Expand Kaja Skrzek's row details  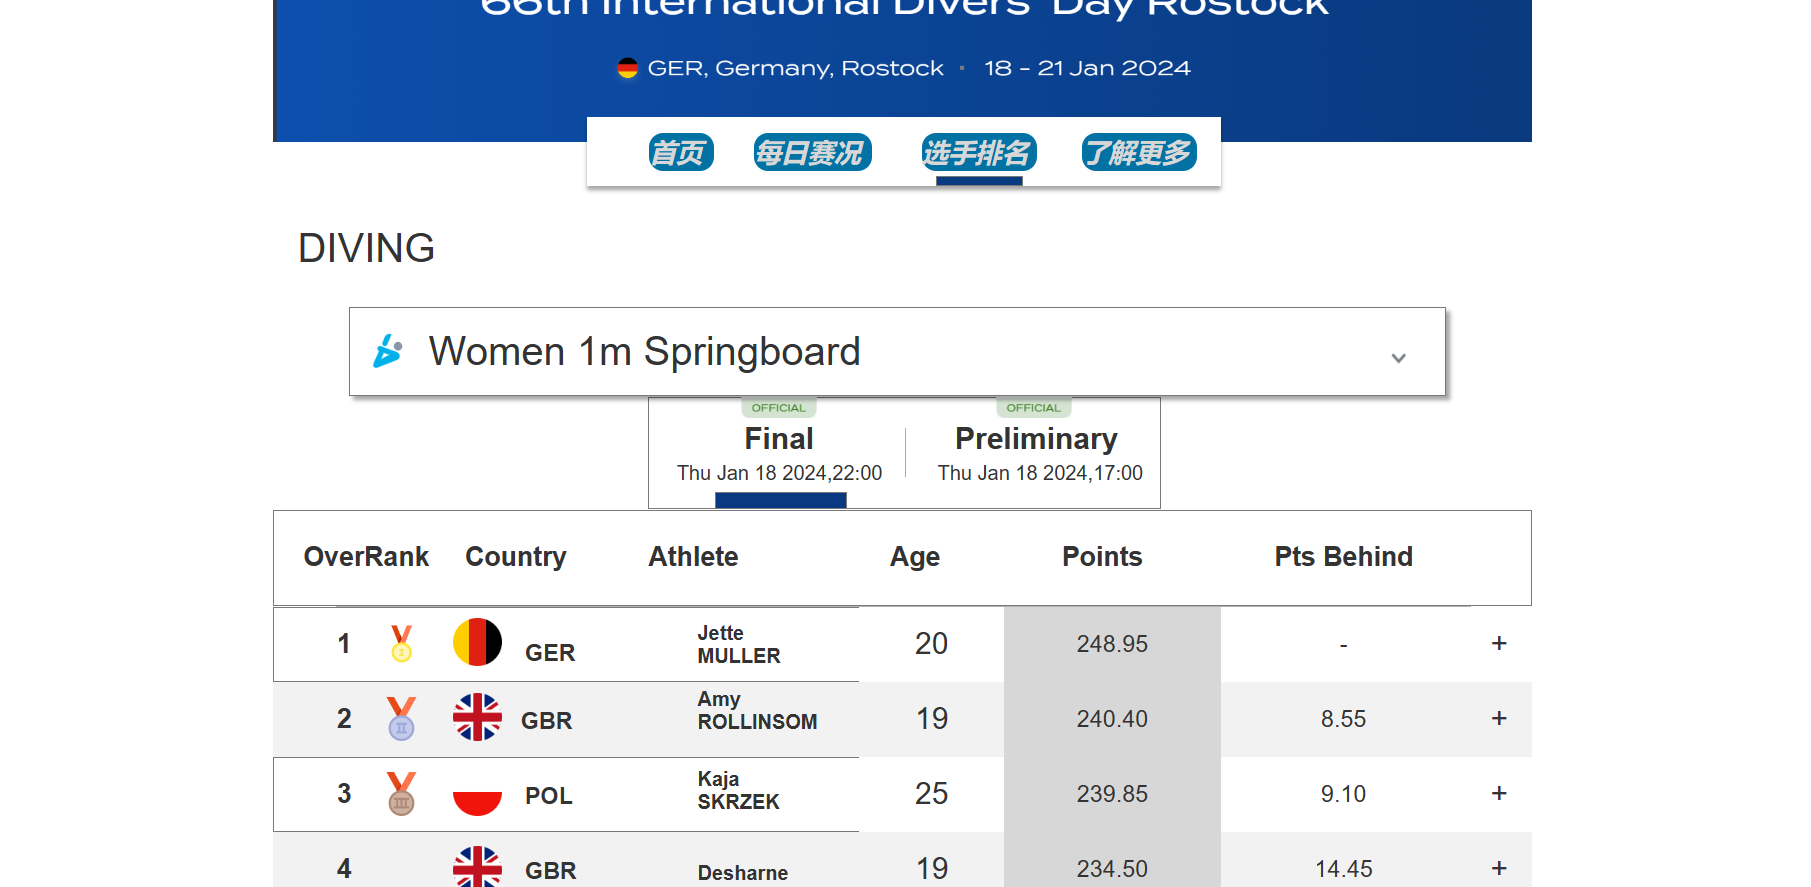coord(1498,793)
